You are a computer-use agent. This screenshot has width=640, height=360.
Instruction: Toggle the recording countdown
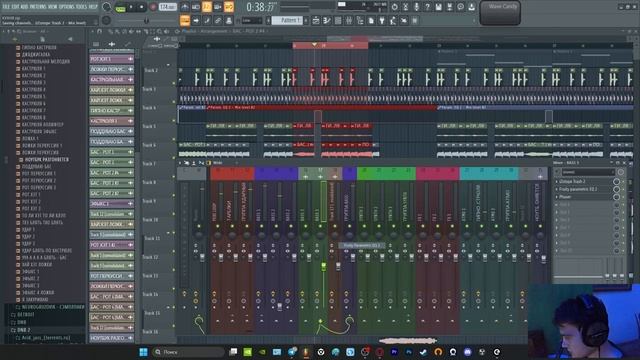[x=207, y=7]
